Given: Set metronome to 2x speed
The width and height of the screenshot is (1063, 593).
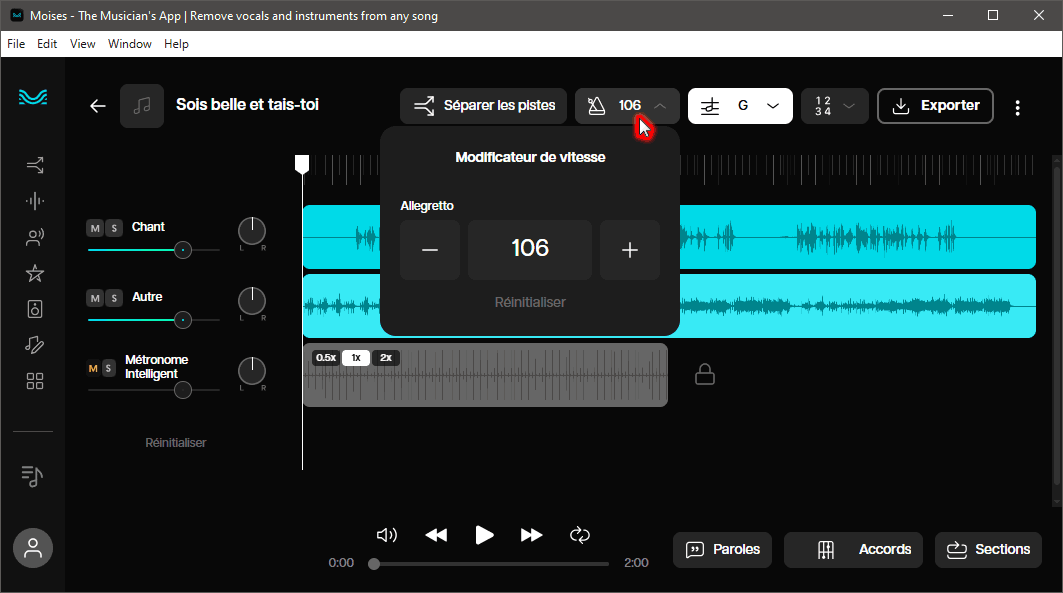Looking at the screenshot, I should (386, 358).
